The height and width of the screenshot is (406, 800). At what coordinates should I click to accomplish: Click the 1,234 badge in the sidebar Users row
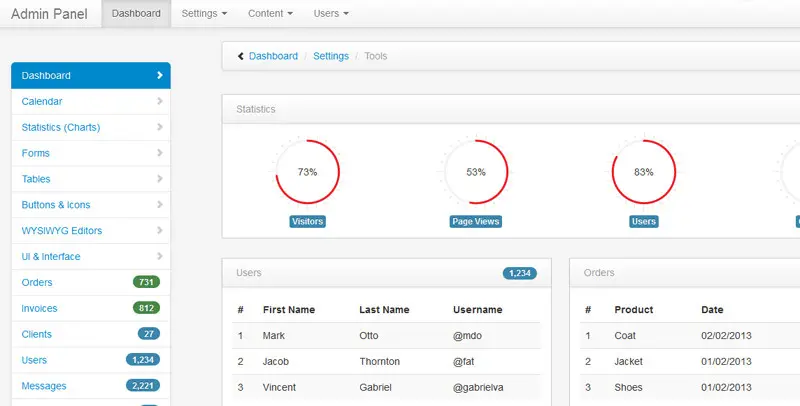point(143,360)
